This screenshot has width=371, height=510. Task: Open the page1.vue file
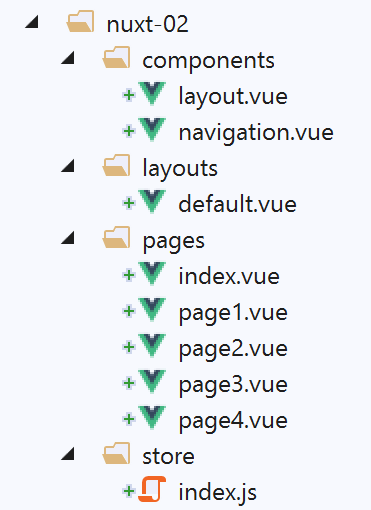tap(233, 314)
